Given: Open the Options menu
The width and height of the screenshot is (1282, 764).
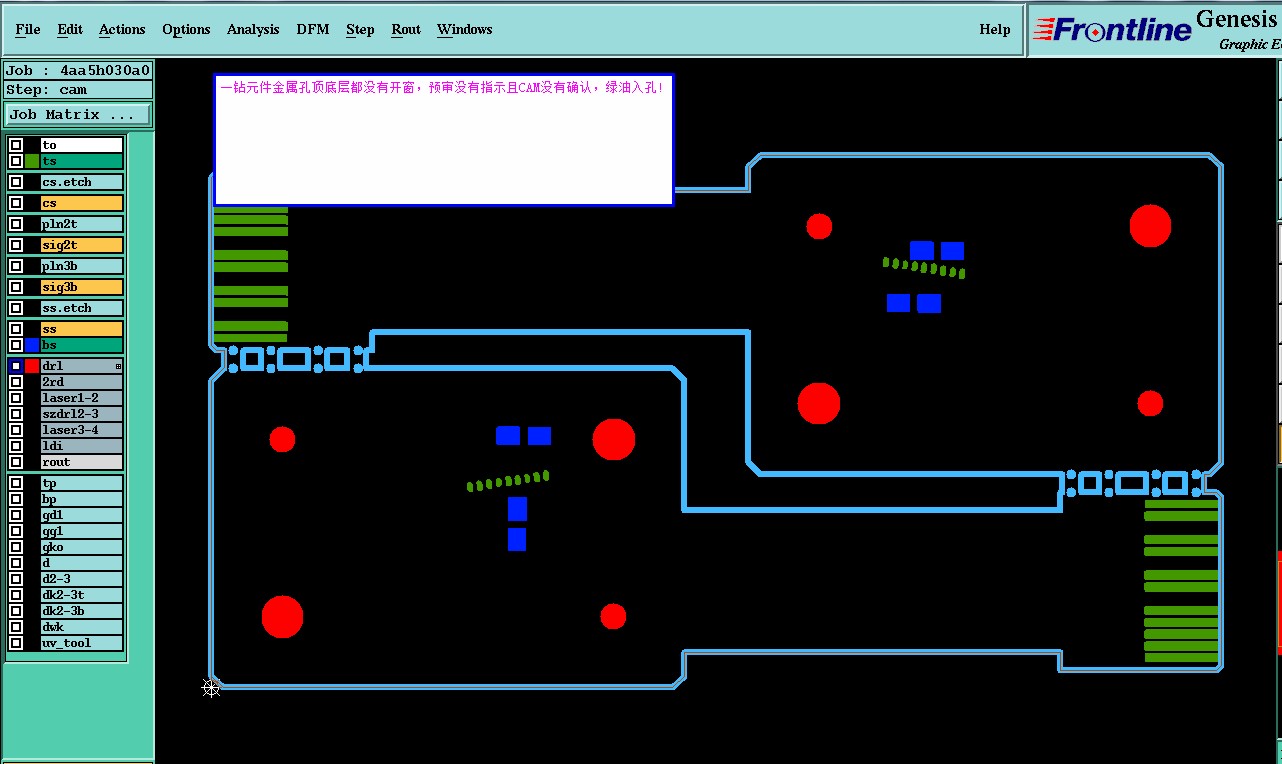Looking at the screenshot, I should coord(186,29).
